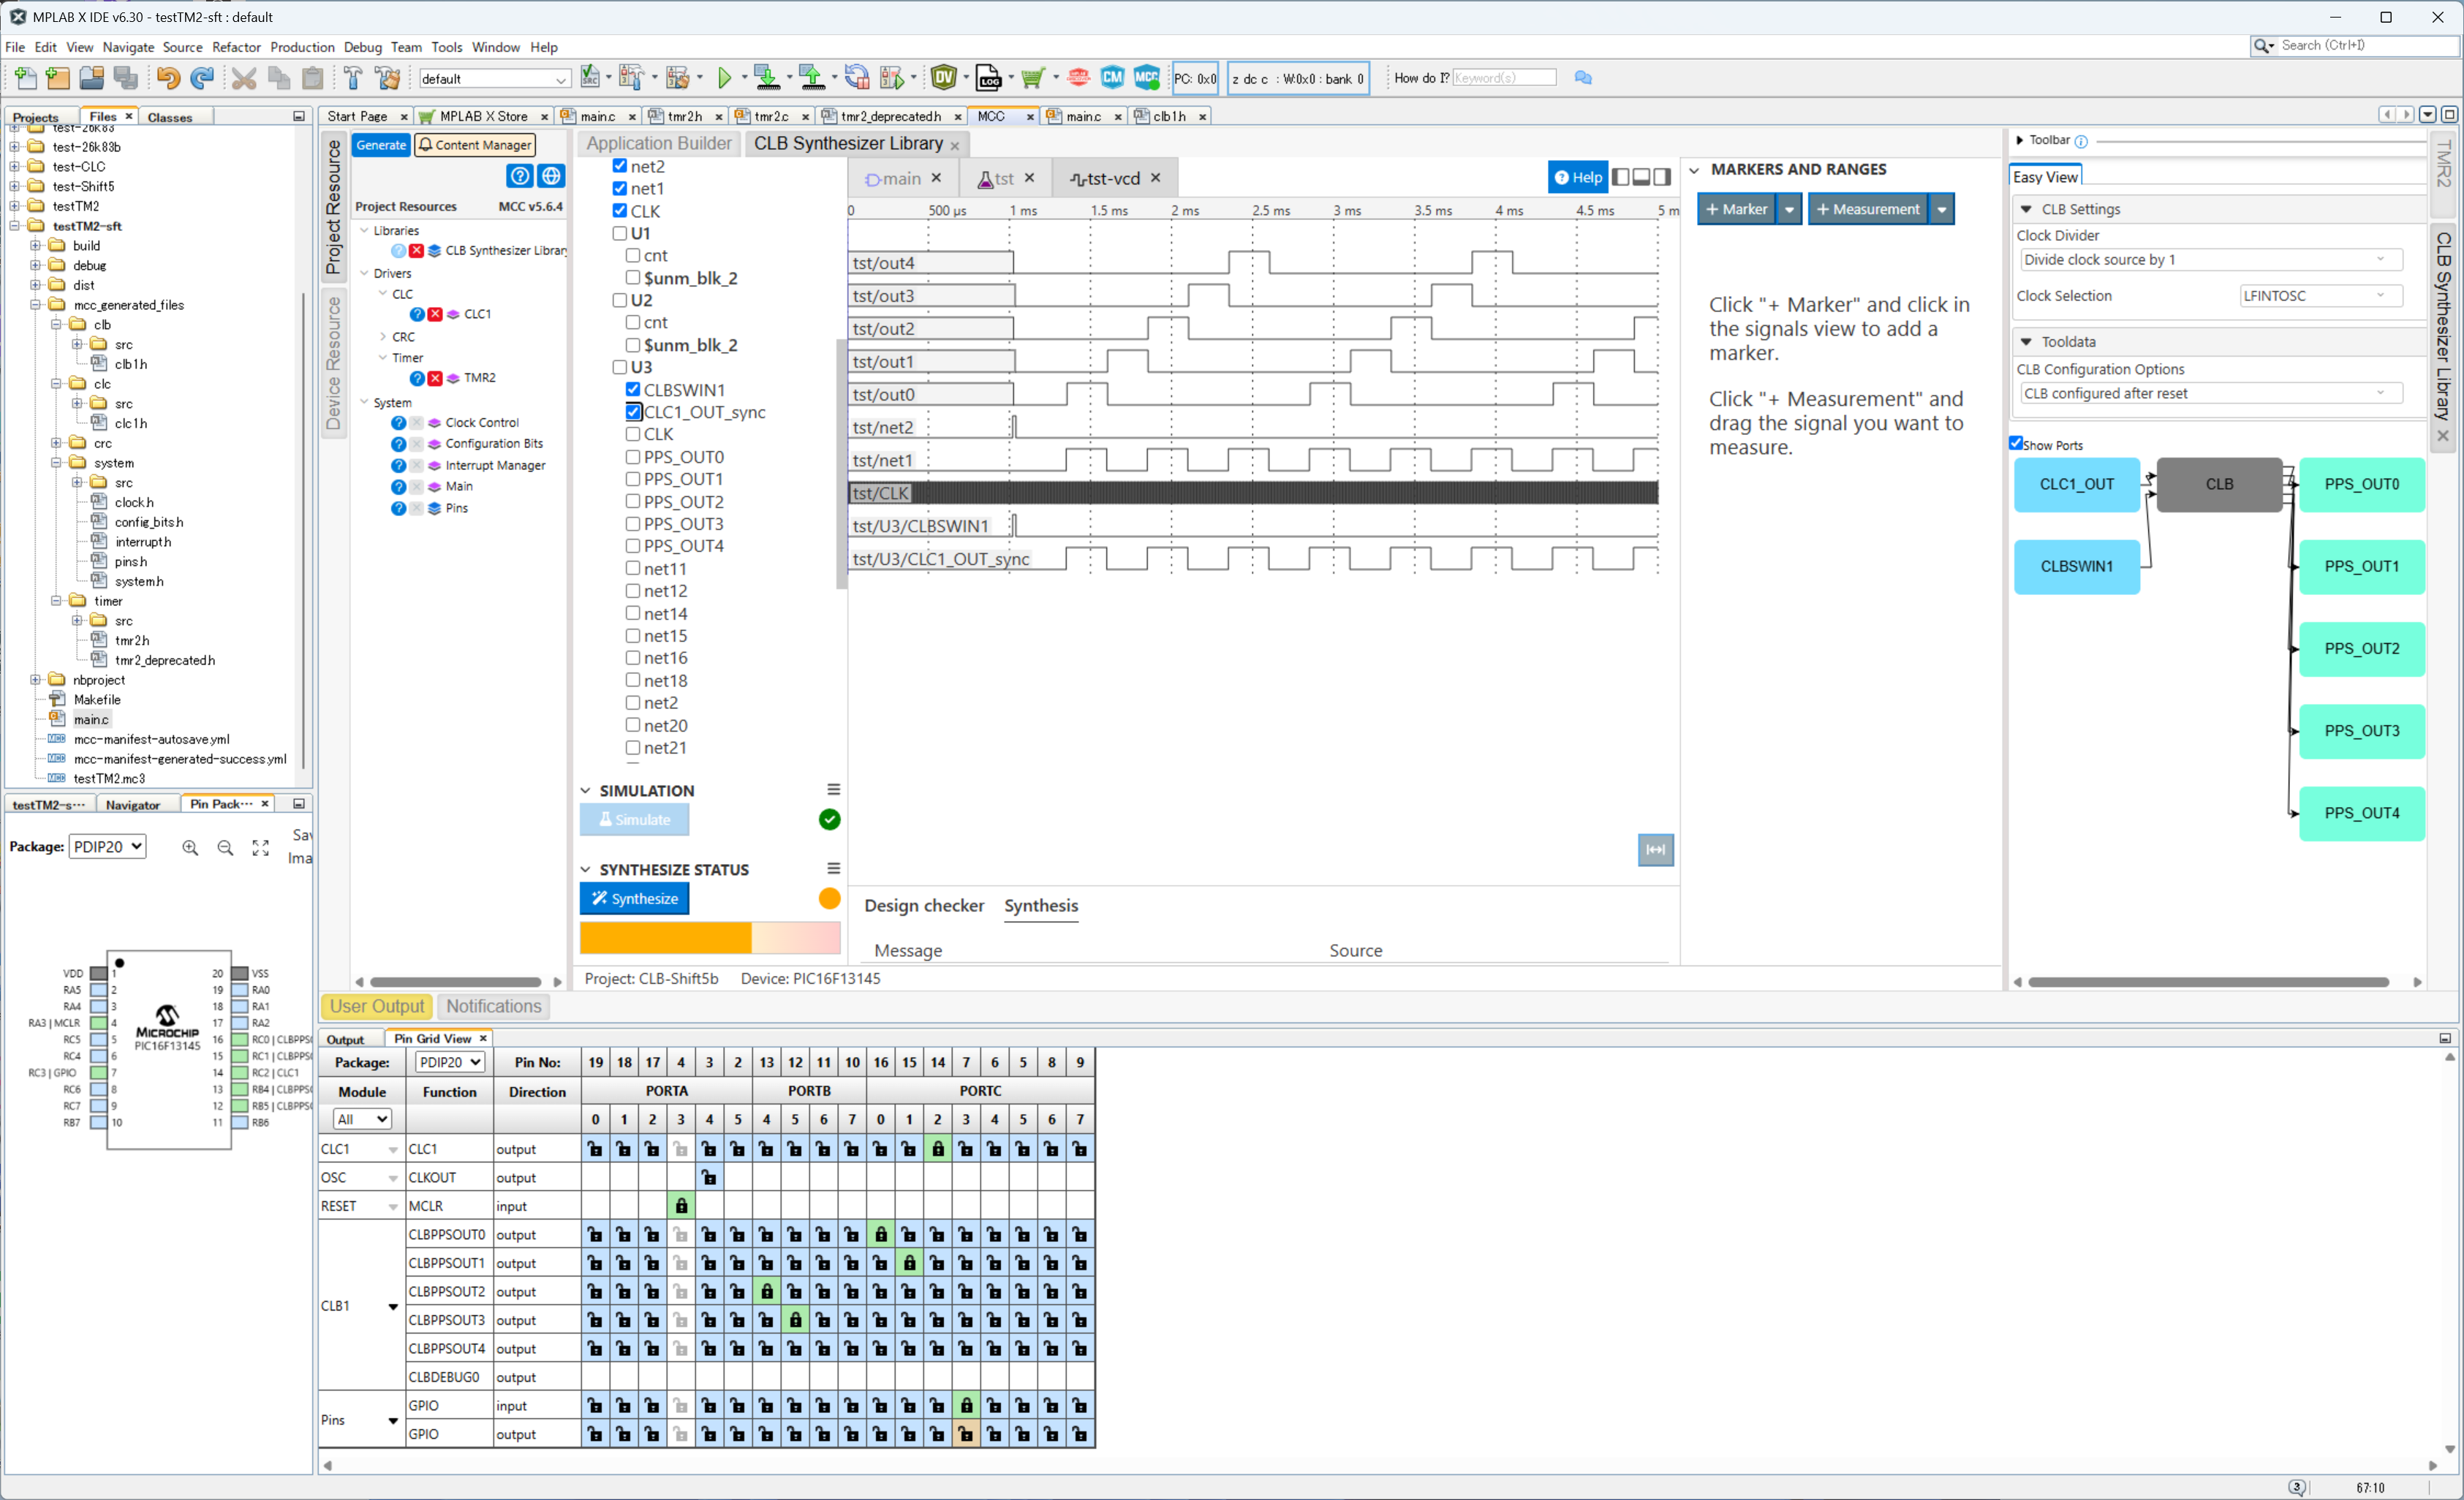Screen dimensions: 2464x1500
Task: Click the Synthesize button
Action: pyautogui.click(x=634, y=899)
